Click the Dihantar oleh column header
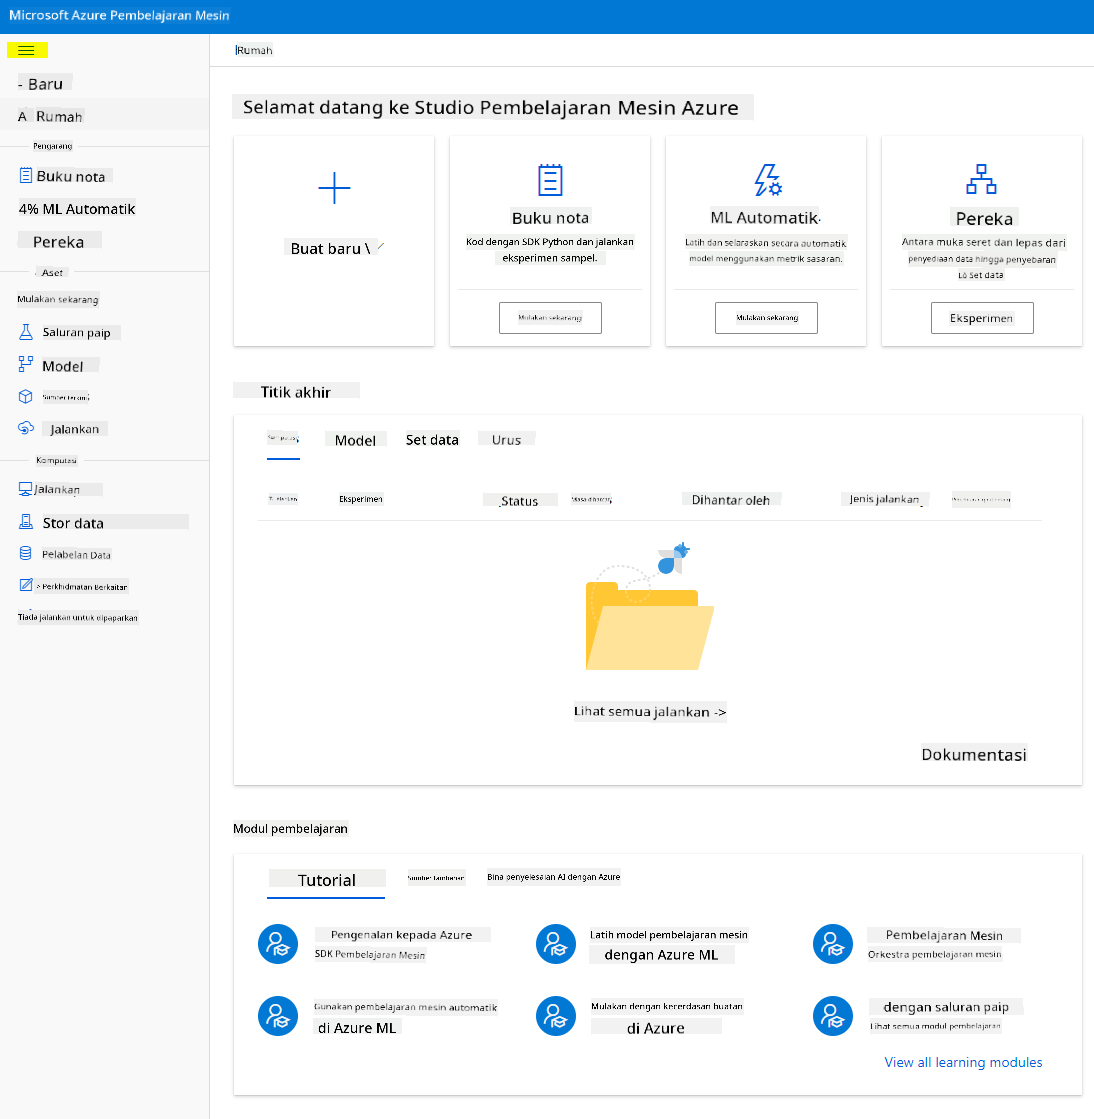The width and height of the screenshot is (1094, 1119). pos(731,500)
